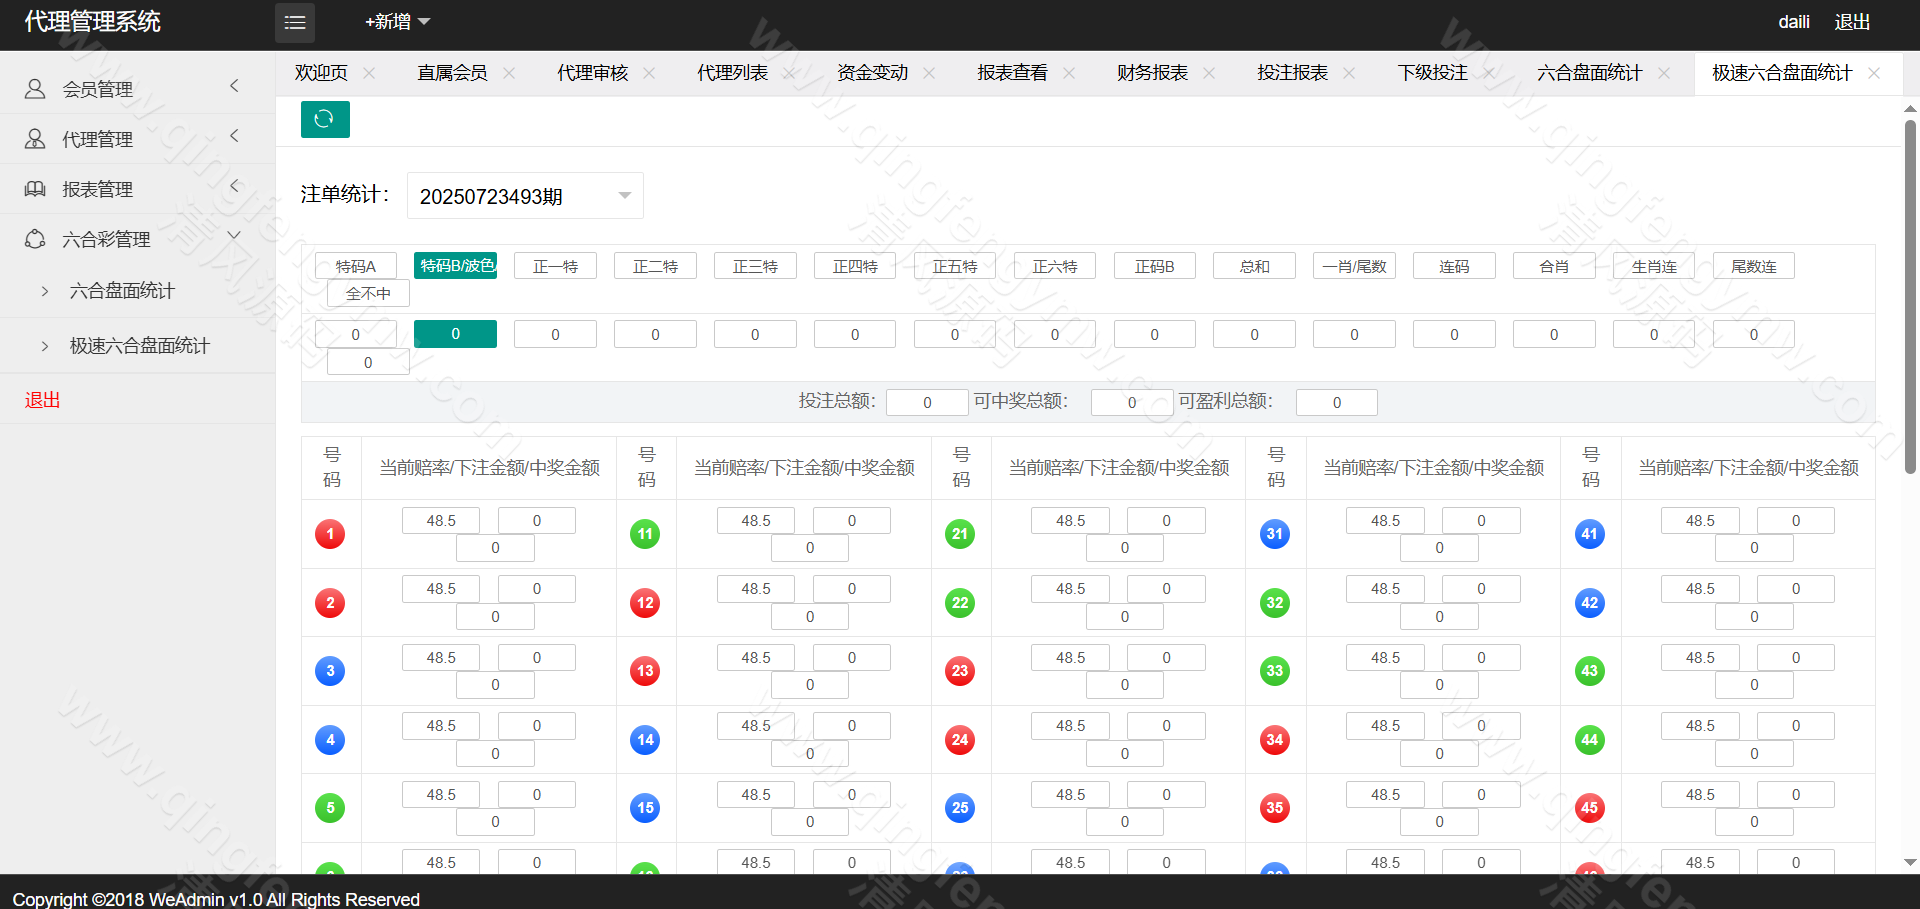Click the 六合彩管理 icon in sidebar
Screen dimensions: 1920x909
point(35,239)
